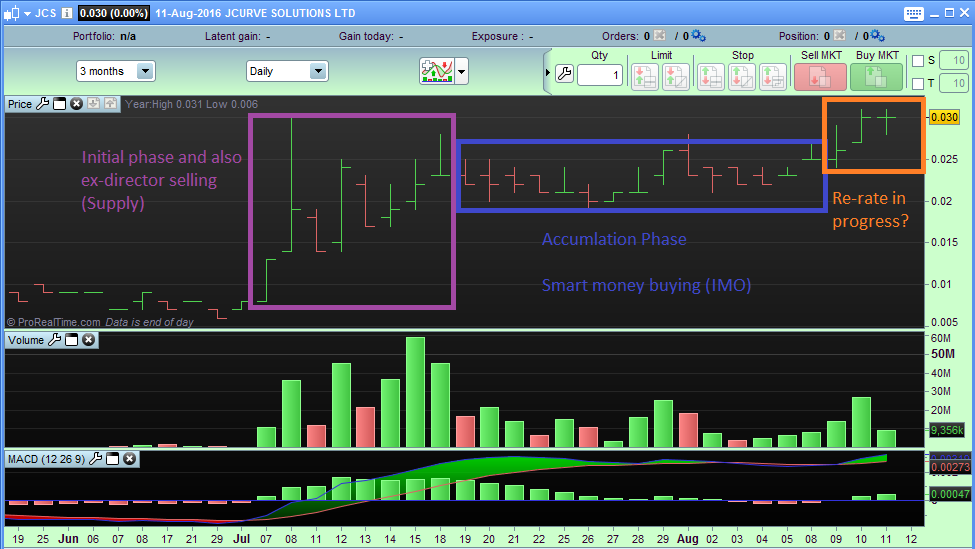Expand the indicator button's dropdown arrow
Viewport: 975px width, 549px height.
pos(461,72)
